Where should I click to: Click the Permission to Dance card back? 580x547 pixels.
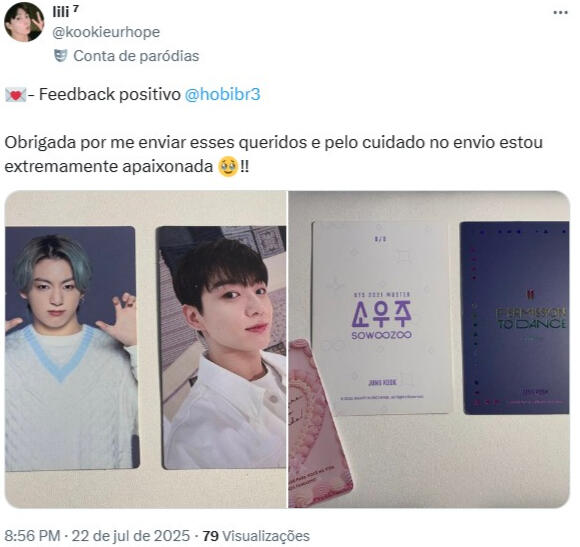tap(515, 317)
